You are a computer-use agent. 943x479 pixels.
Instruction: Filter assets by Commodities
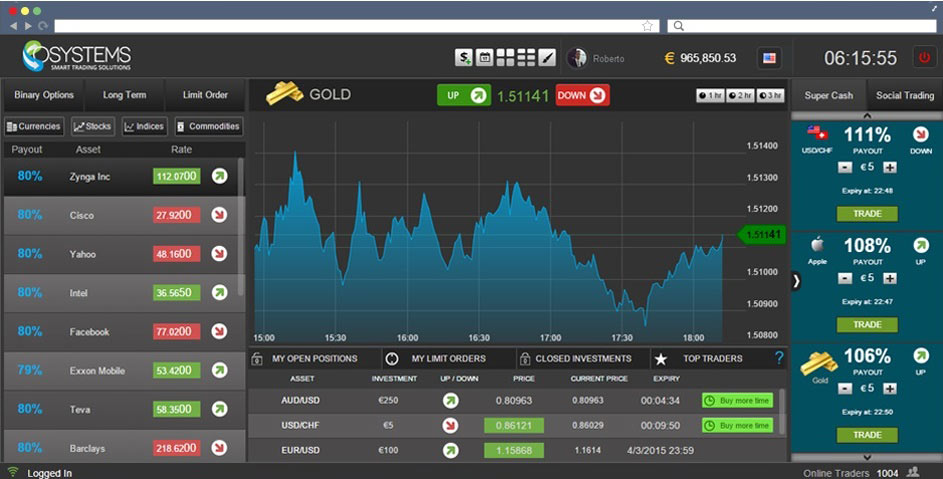(209, 126)
